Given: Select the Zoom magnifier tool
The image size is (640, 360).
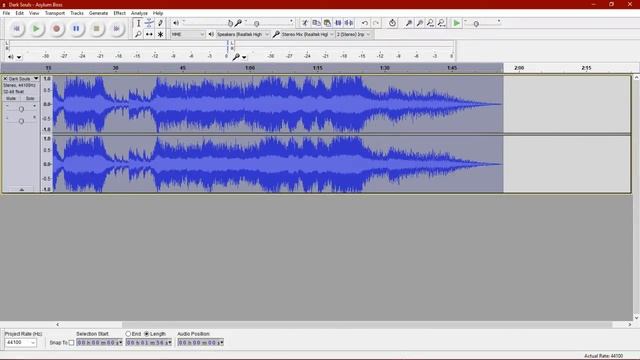Looking at the screenshot, I should coord(138,34).
